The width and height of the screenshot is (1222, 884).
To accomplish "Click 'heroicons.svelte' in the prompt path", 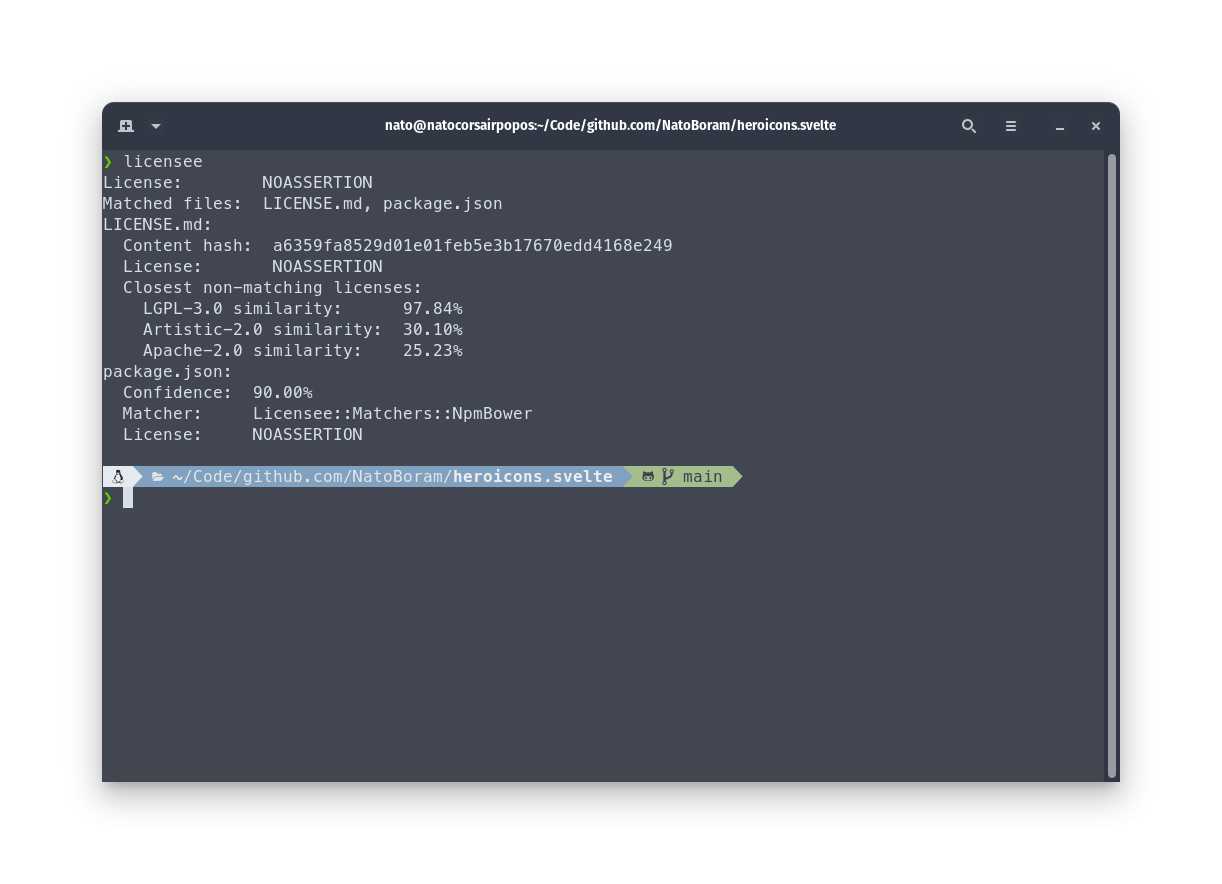I will [x=533, y=477].
